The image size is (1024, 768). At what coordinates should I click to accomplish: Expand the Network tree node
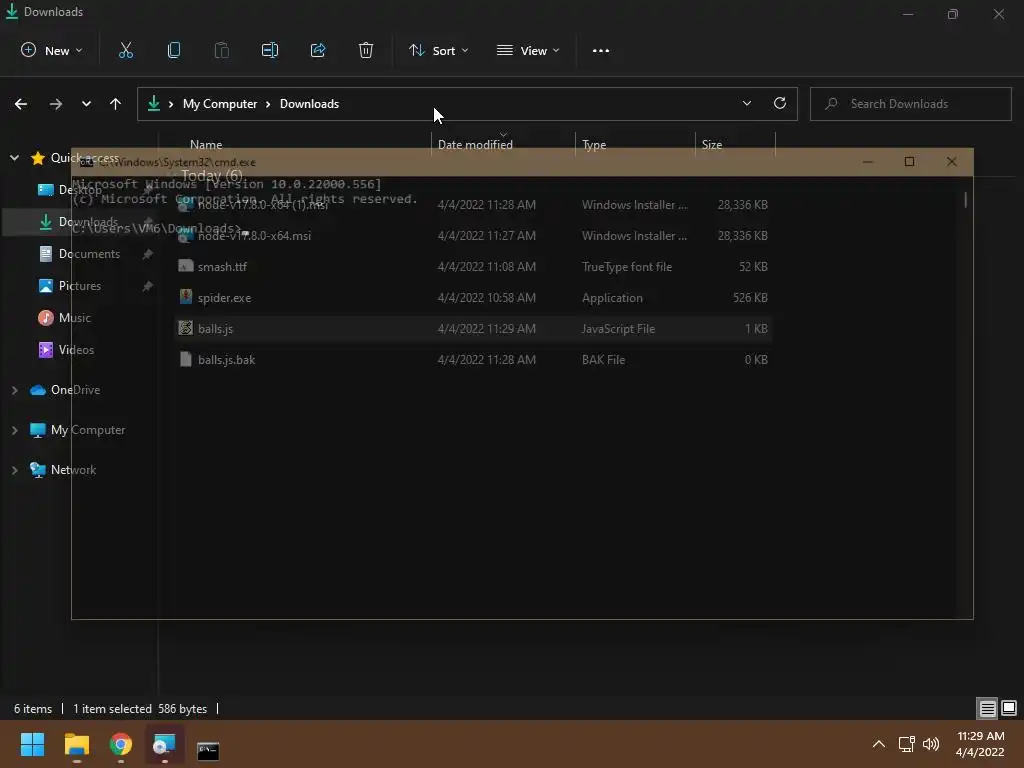pos(14,470)
